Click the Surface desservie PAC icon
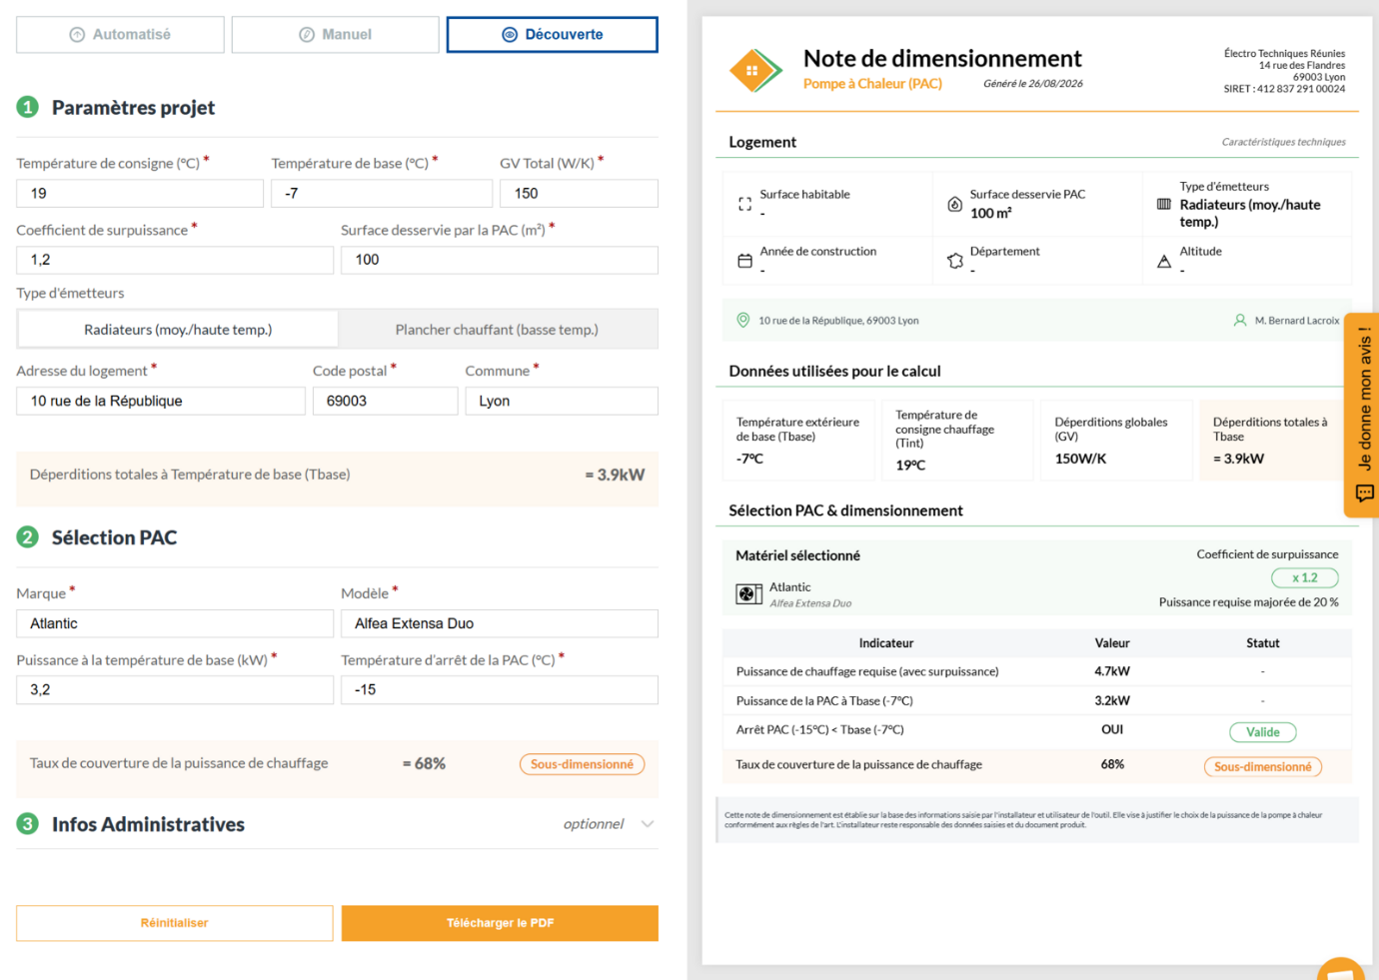 tap(955, 204)
